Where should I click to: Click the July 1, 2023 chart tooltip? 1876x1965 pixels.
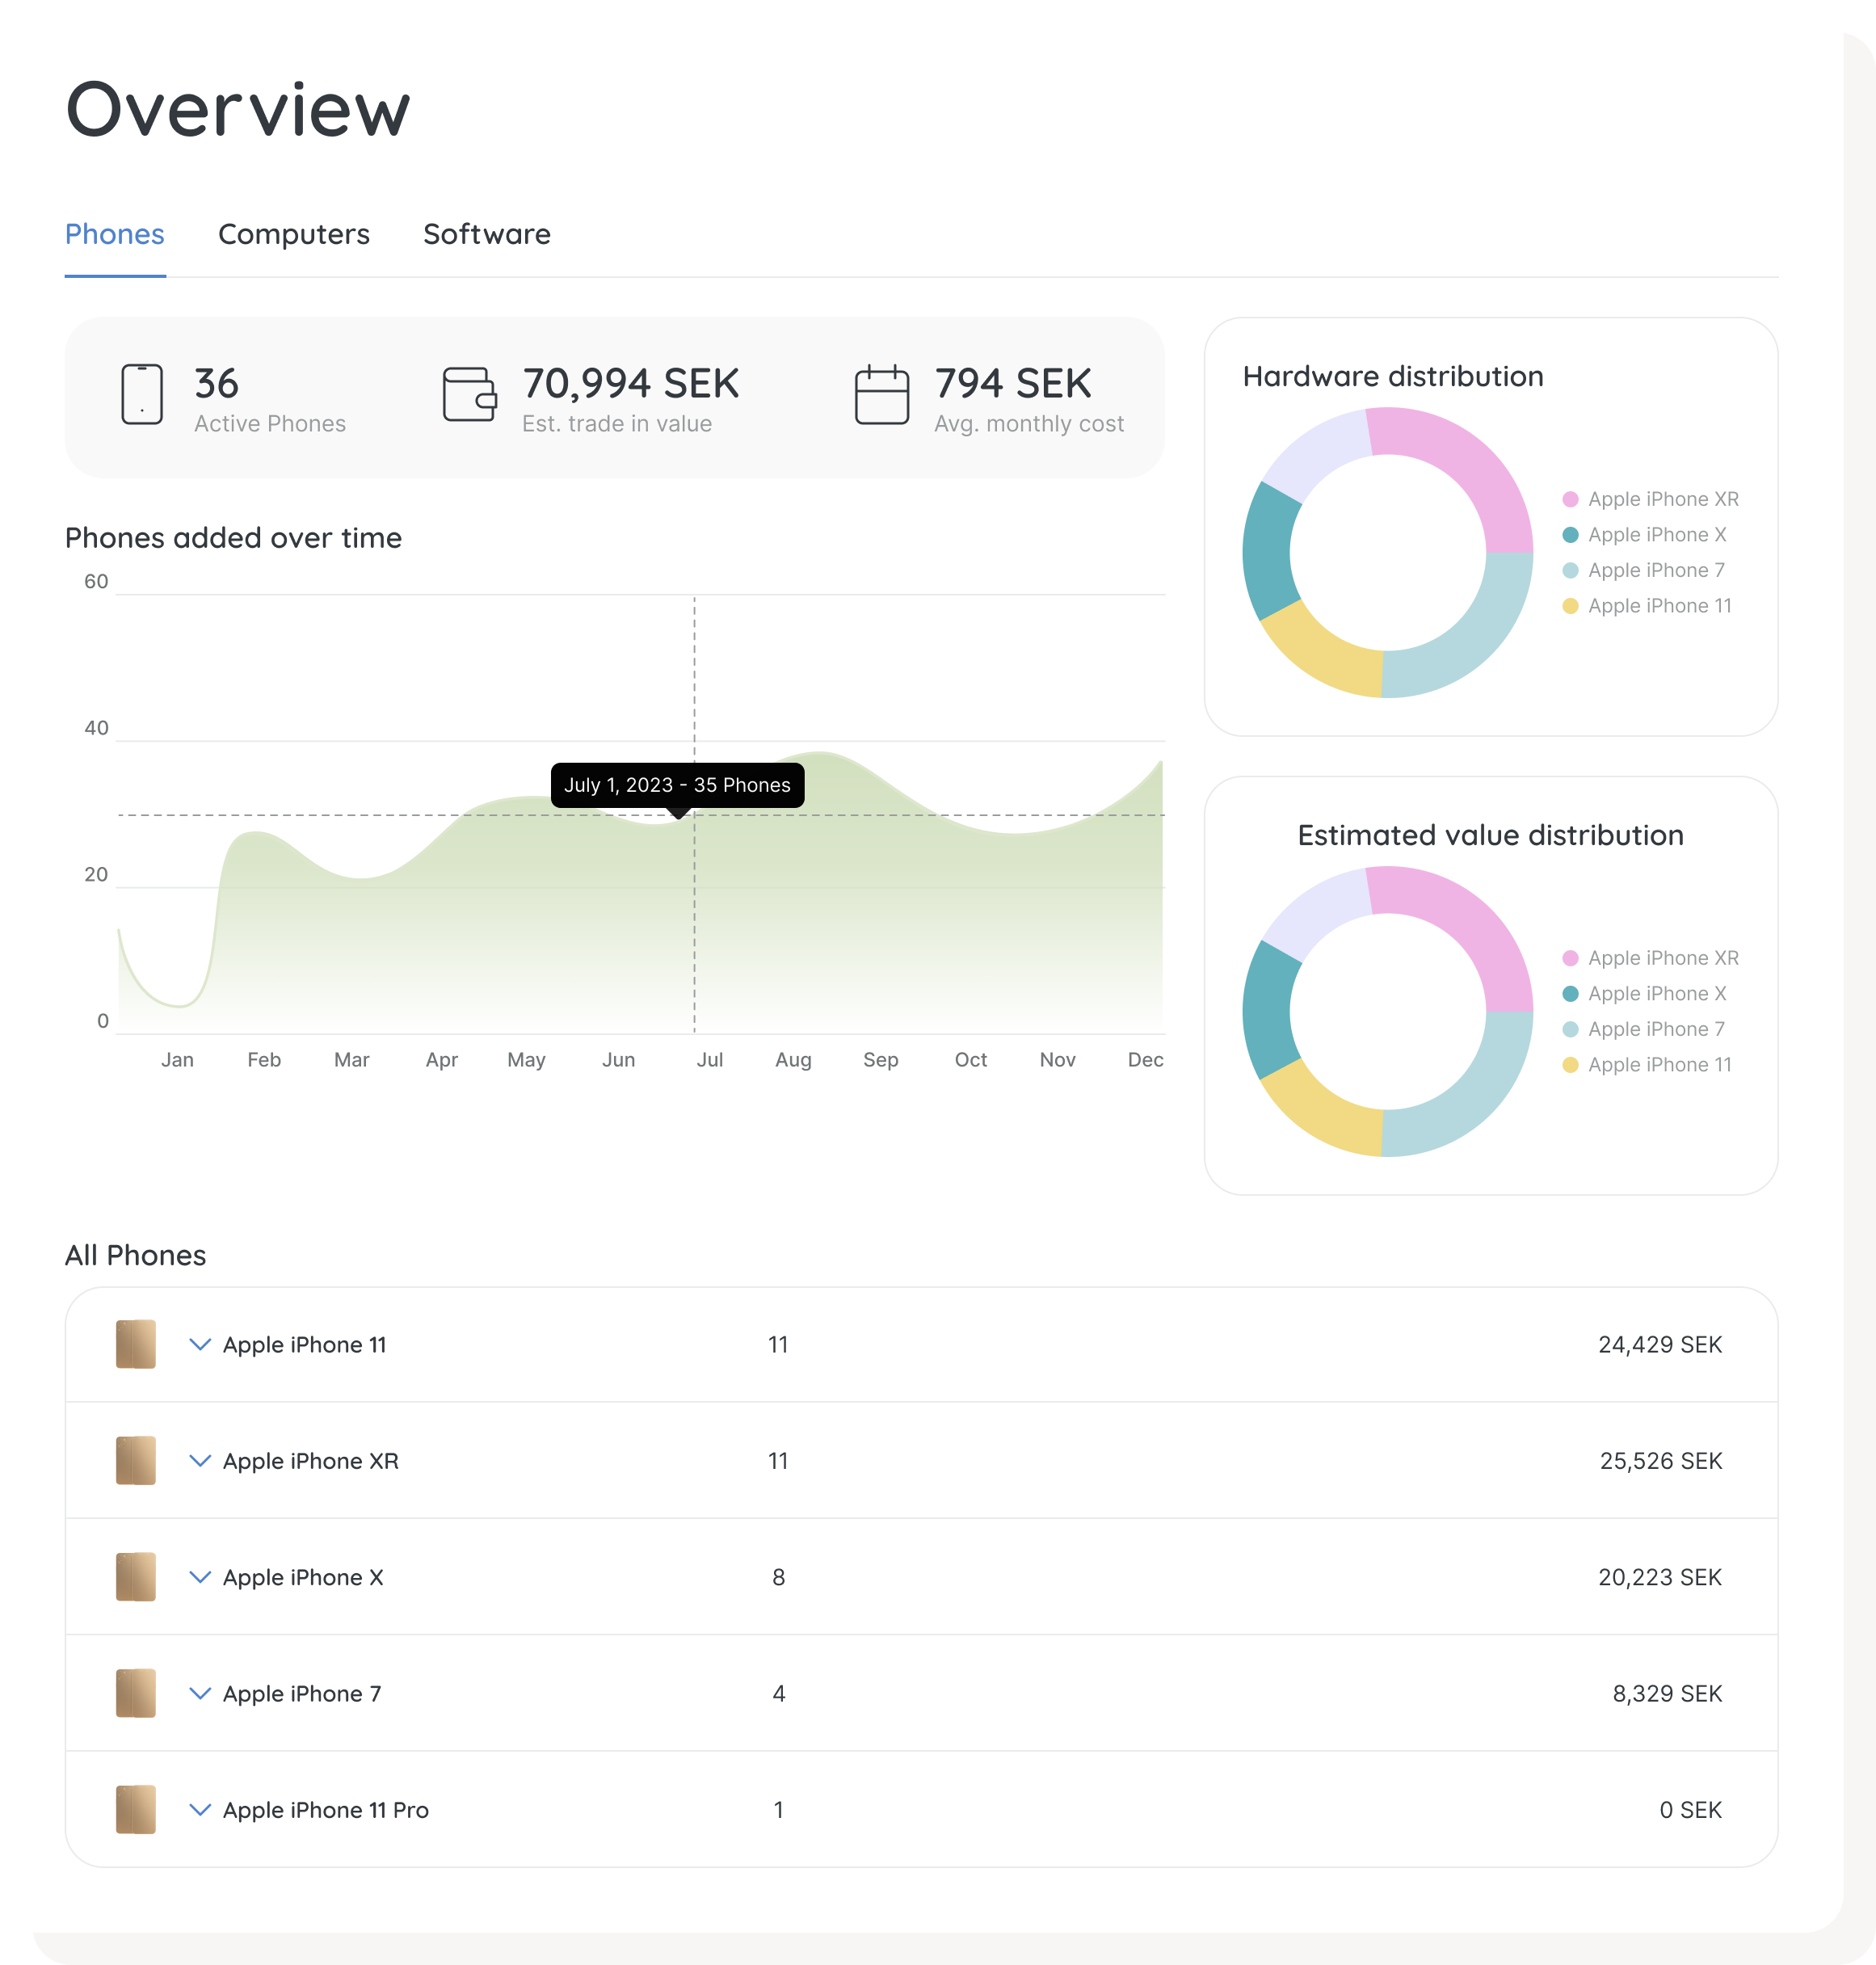[677, 785]
